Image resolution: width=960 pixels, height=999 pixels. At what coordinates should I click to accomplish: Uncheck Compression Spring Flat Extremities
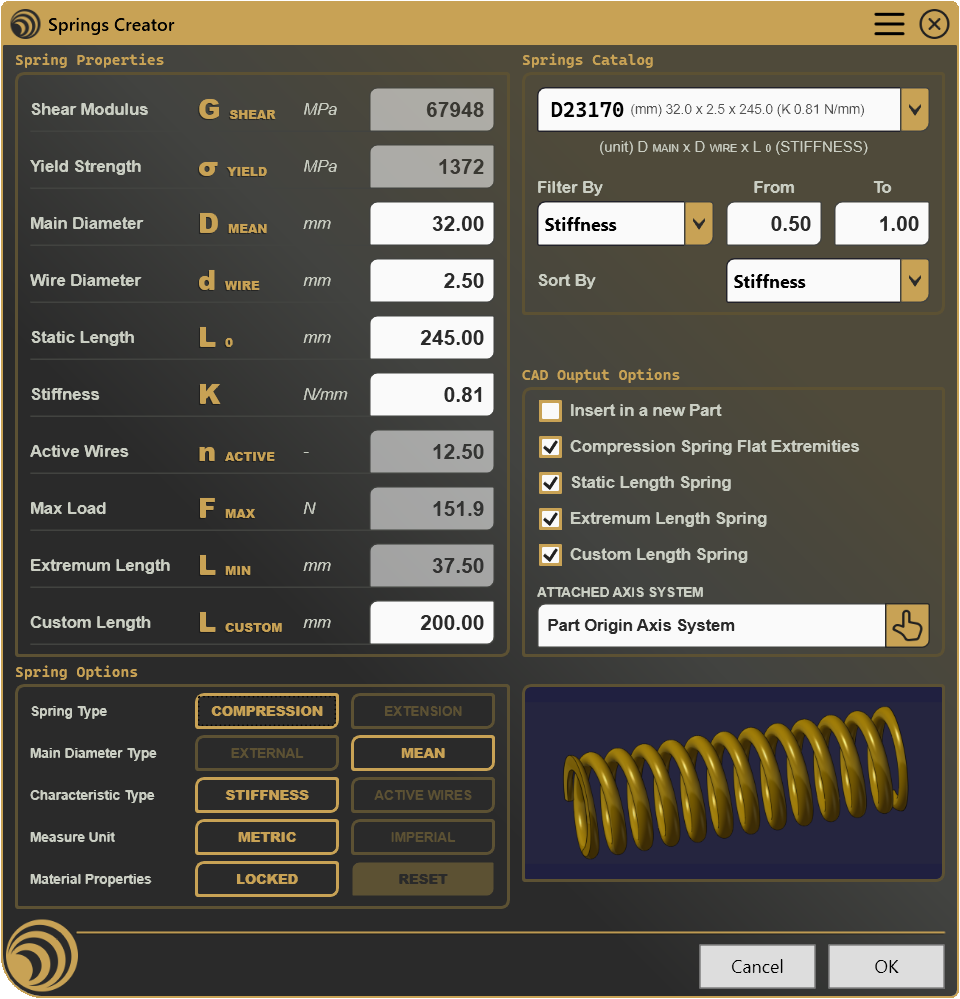[x=550, y=447]
